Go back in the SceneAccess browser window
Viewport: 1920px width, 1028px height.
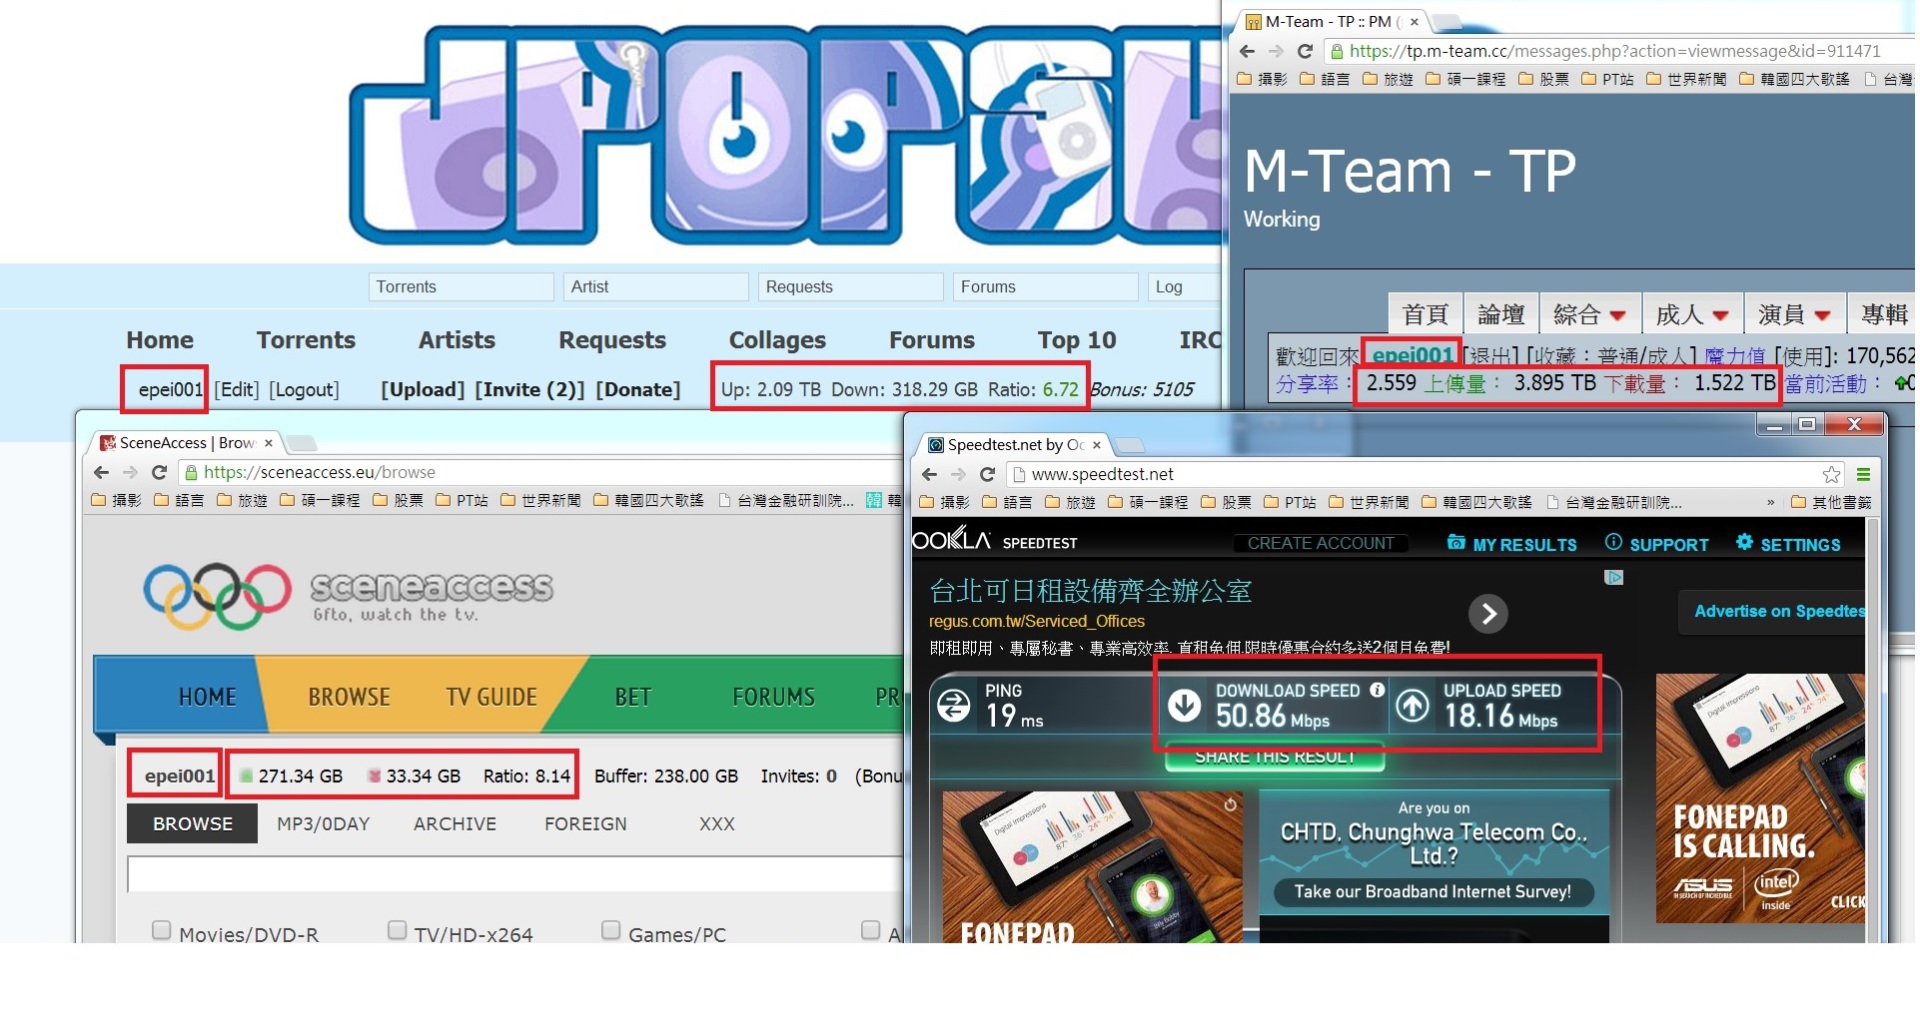[x=101, y=472]
